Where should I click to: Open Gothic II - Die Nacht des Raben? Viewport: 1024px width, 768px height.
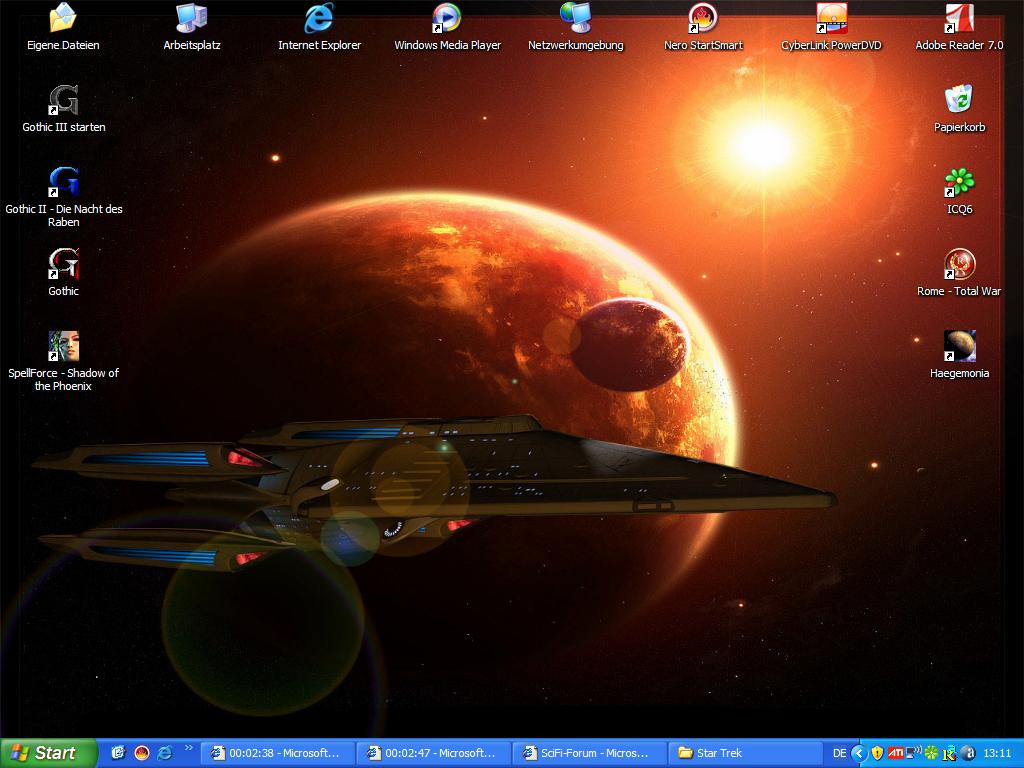click(63, 183)
